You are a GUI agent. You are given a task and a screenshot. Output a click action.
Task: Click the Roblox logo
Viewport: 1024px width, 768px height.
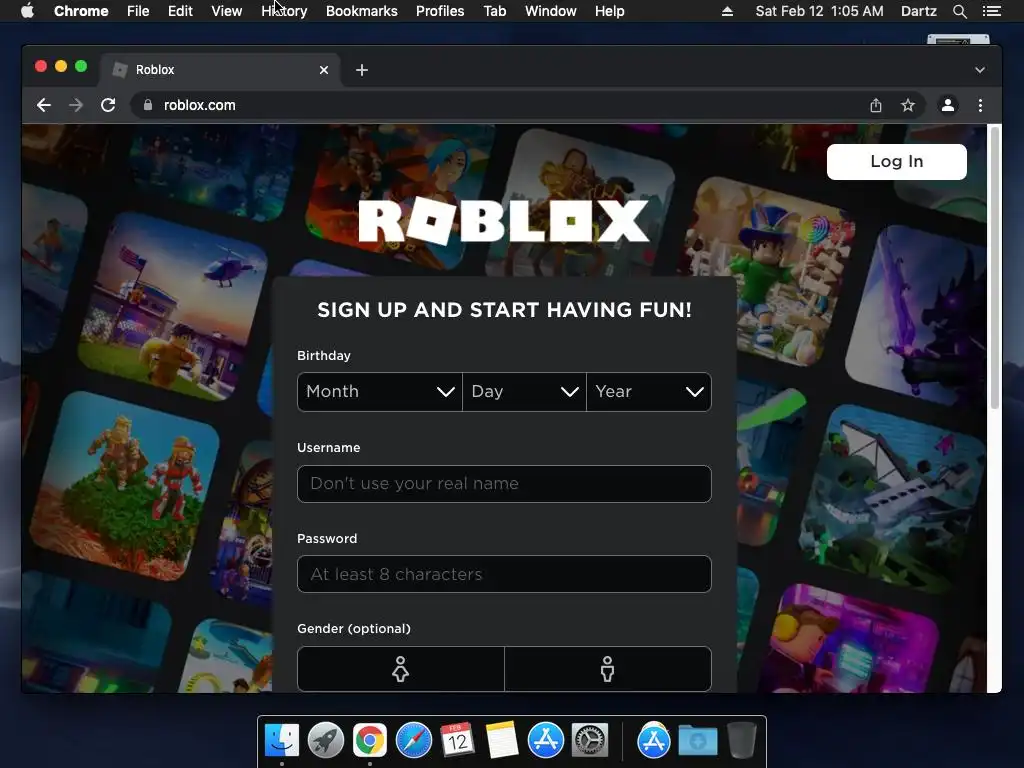pos(504,221)
